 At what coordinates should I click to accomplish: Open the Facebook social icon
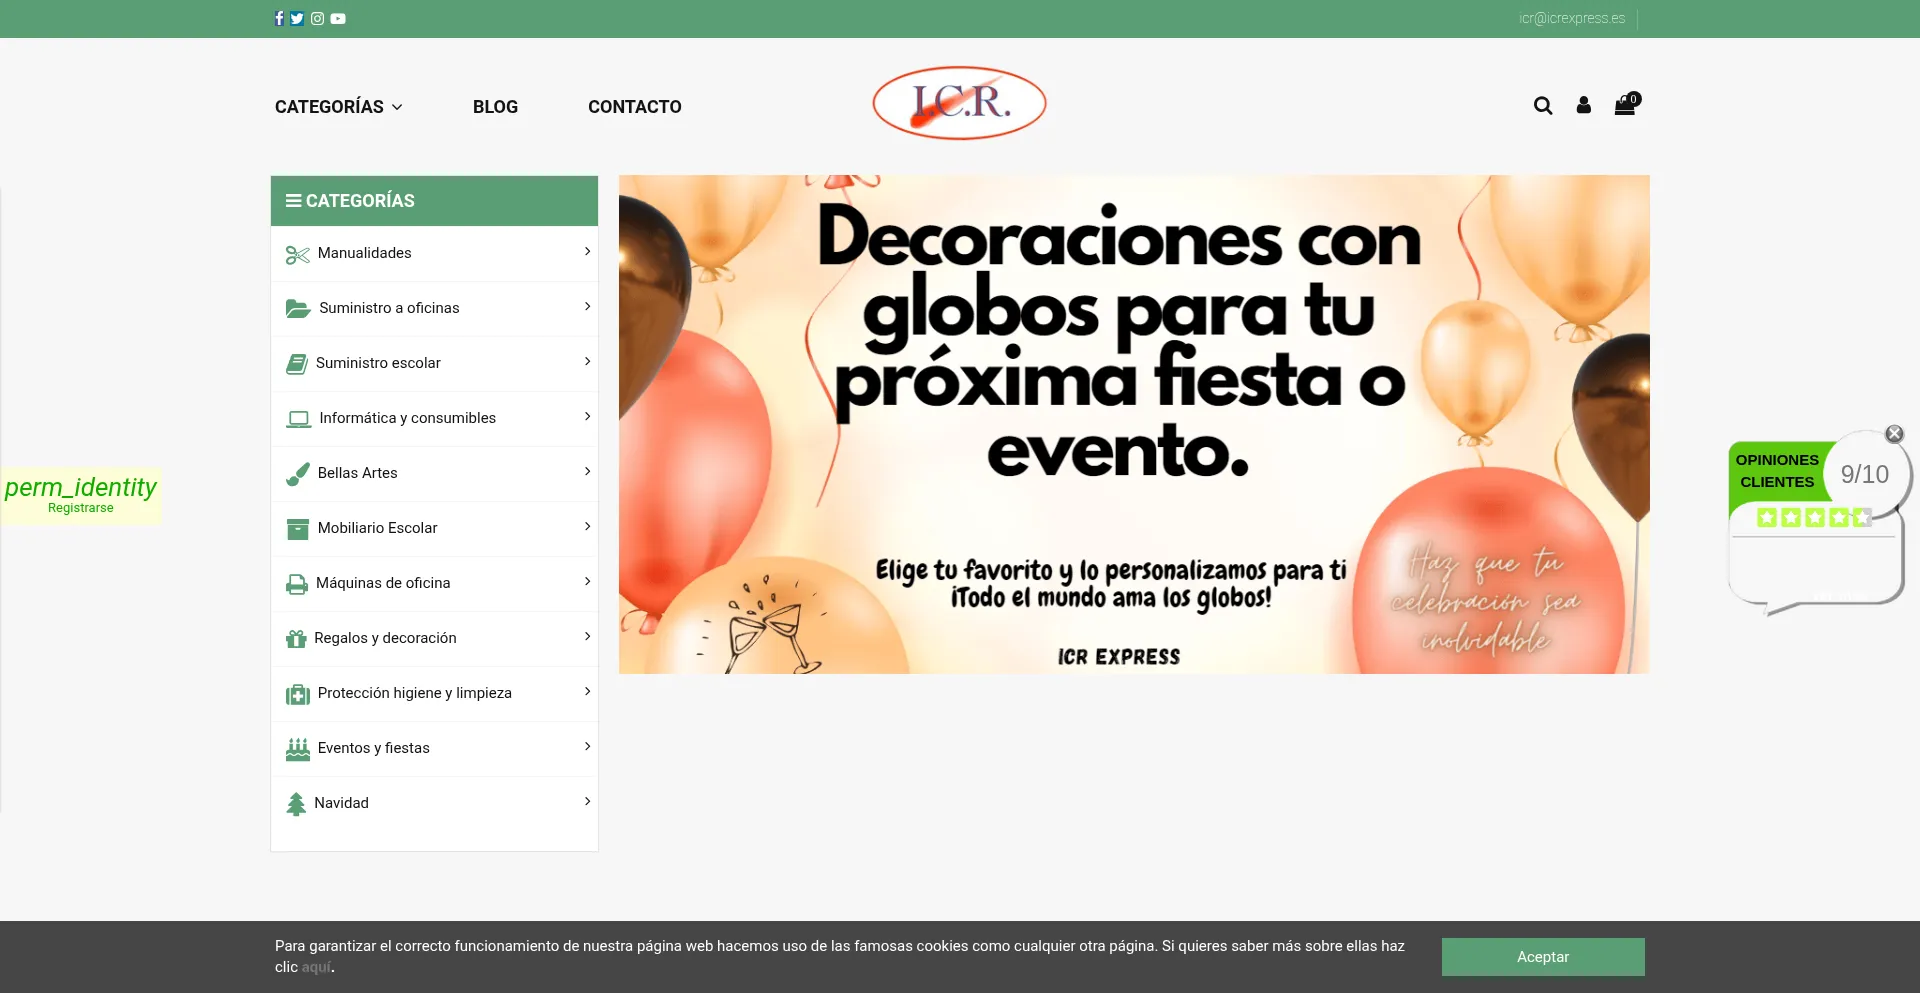[x=279, y=18]
